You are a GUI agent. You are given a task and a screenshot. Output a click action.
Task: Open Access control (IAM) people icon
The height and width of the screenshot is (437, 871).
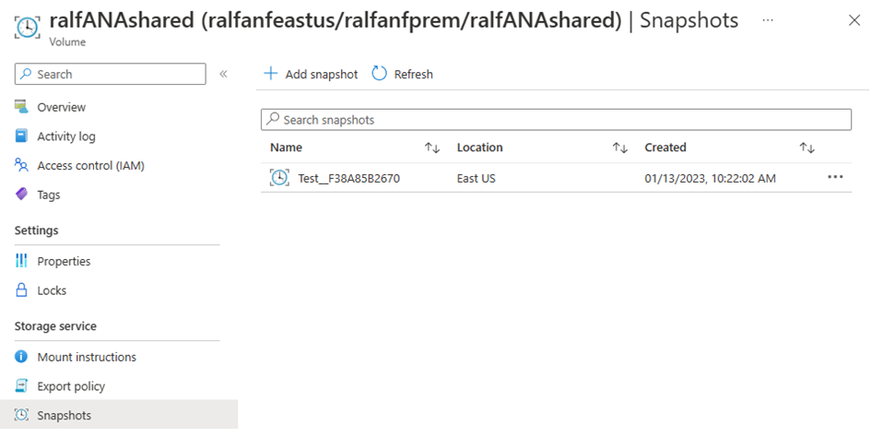[x=22, y=165]
